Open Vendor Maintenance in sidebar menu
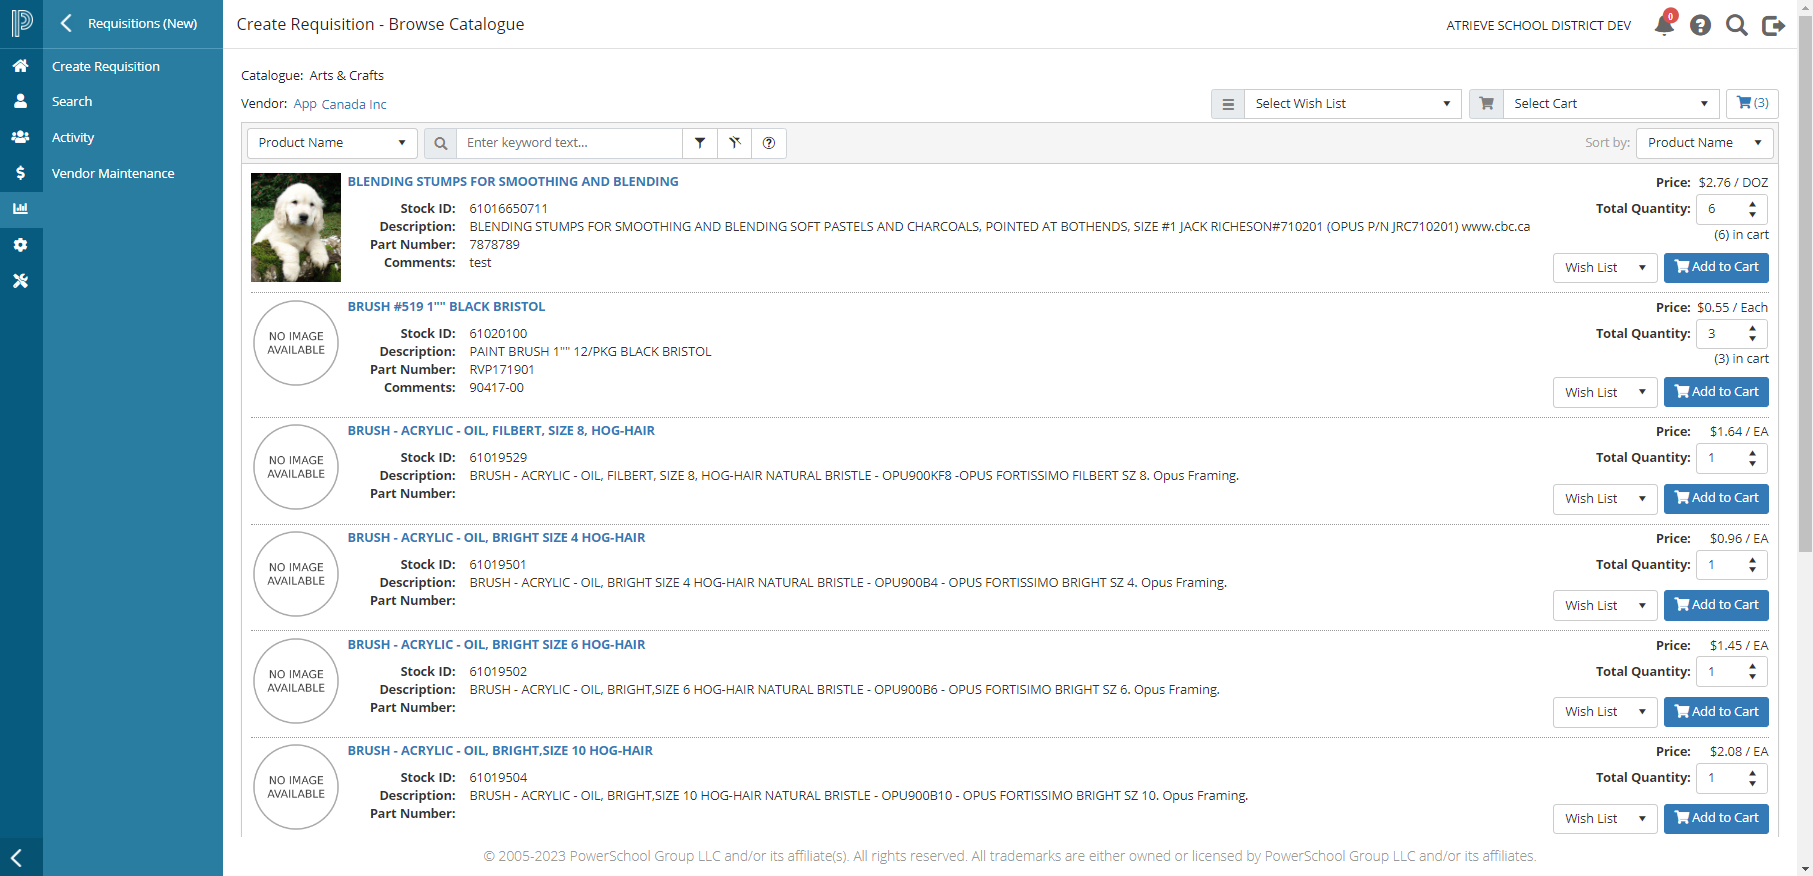The height and width of the screenshot is (876, 1813). tap(113, 173)
